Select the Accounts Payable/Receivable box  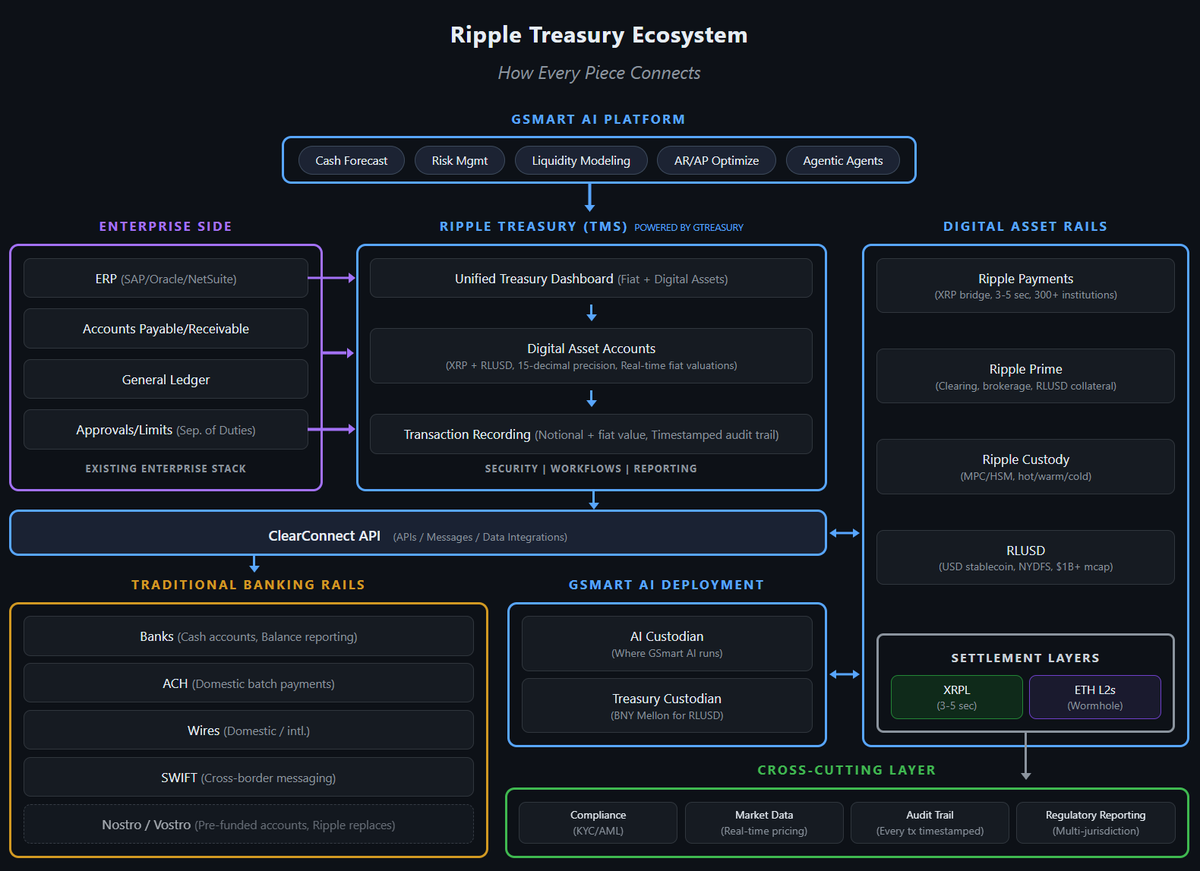[166, 328]
